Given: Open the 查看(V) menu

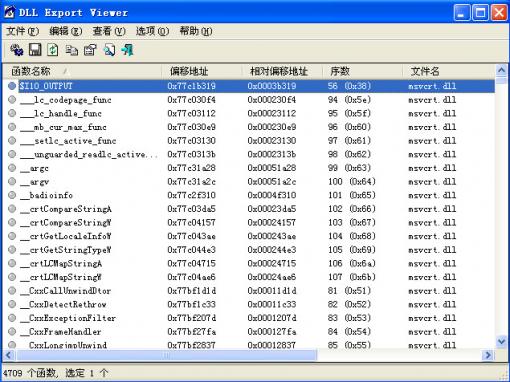Looking at the screenshot, I should tap(109, 31).
